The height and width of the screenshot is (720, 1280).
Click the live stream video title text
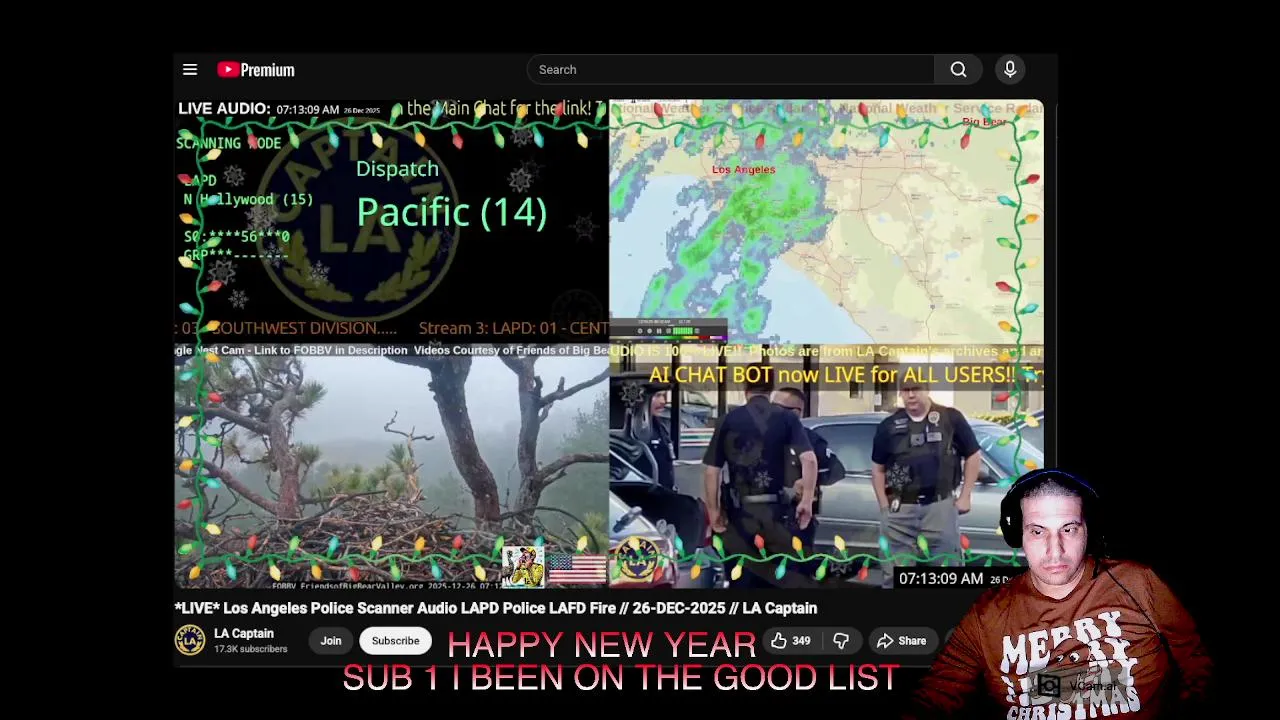tap(496, 608)
